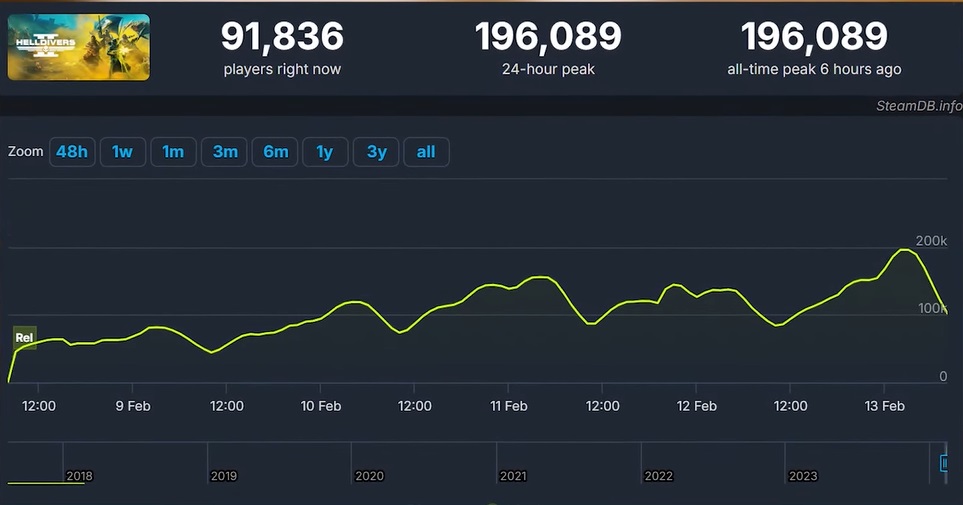Image resolution: width=963 pixels, height=505 pixels.
Task: Set chart zoom to 48h
Action: (72, 152)
